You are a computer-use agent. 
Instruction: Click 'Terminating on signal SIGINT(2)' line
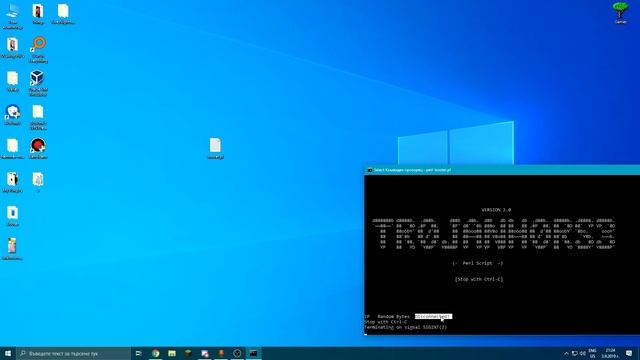pos(406,327)
